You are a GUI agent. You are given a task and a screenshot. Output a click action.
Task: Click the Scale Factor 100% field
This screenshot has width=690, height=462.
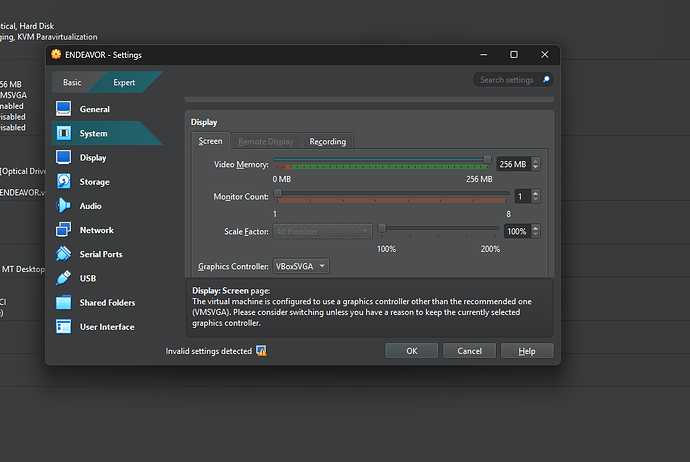tap(518, 231)
